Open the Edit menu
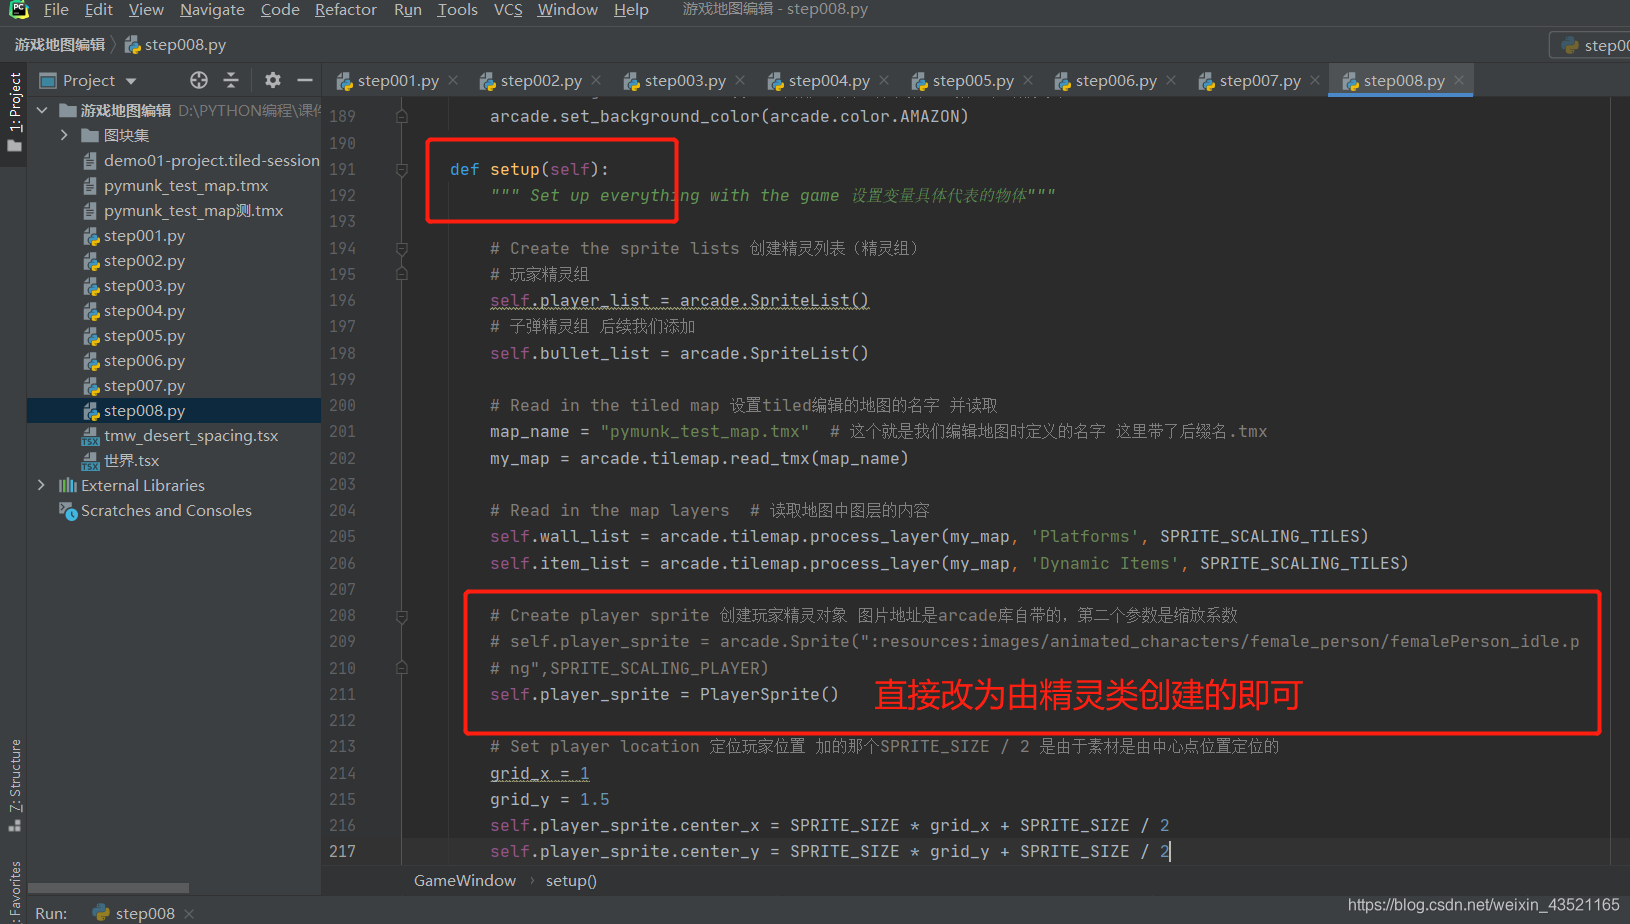This screenshot has width=1630, height=924. click(98, 10)
